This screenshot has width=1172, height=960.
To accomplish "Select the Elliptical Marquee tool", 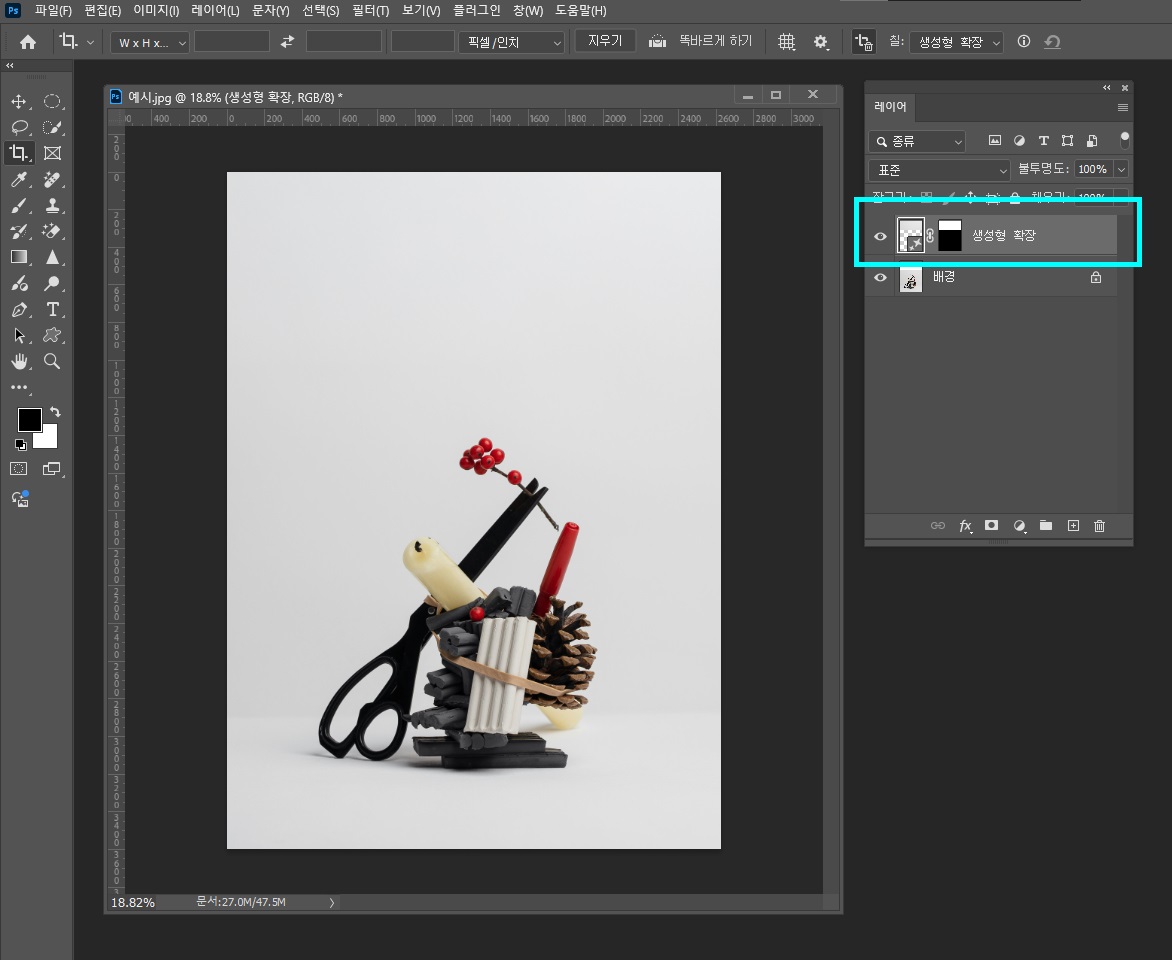I will point(52,102).
